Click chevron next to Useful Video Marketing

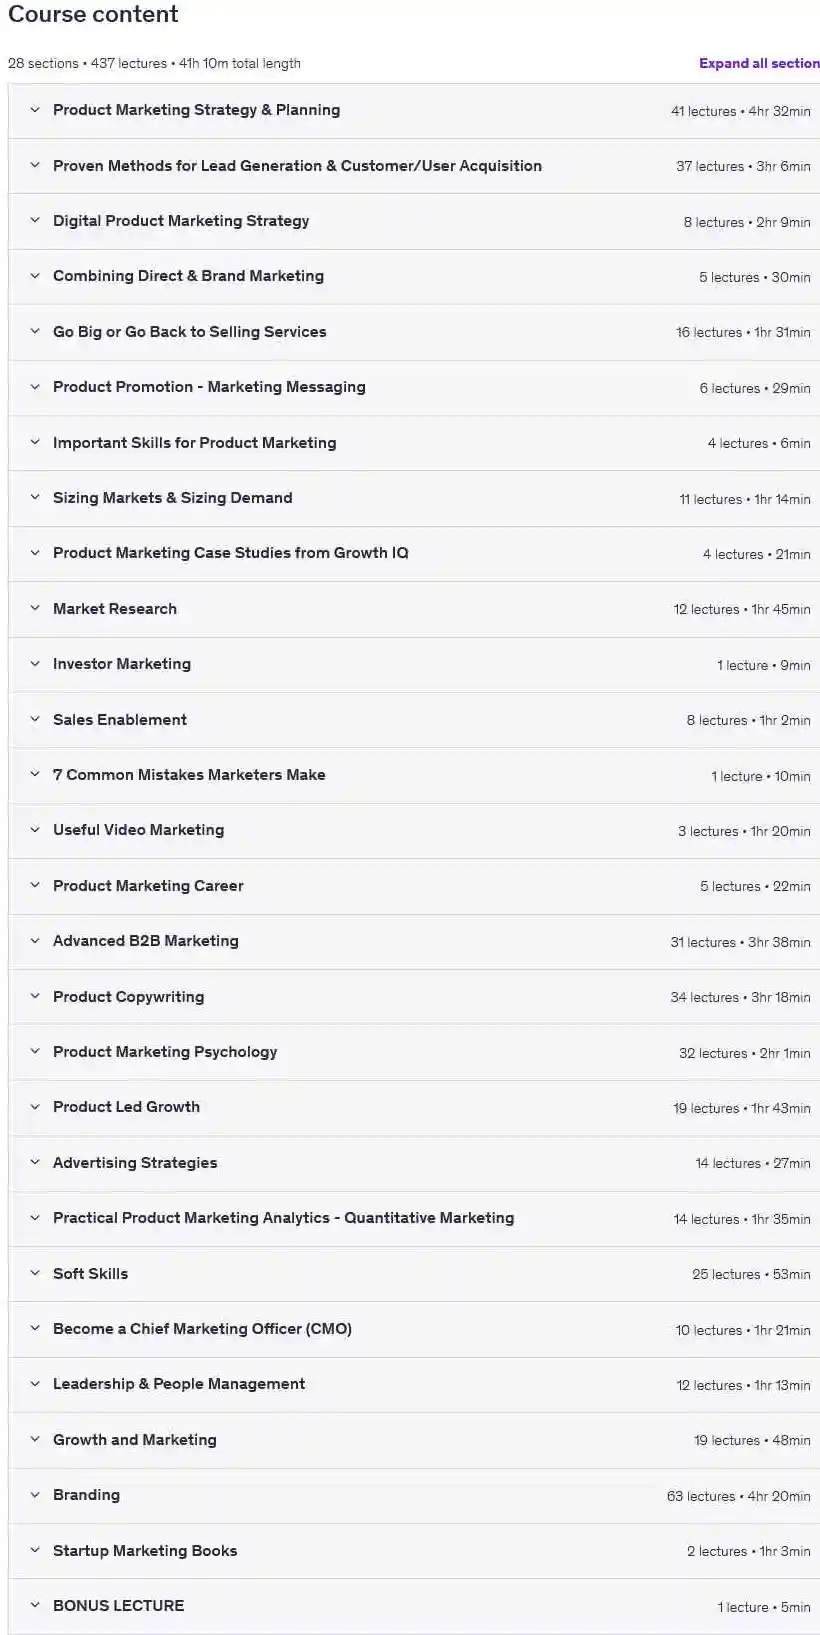[x=35, y=830]
